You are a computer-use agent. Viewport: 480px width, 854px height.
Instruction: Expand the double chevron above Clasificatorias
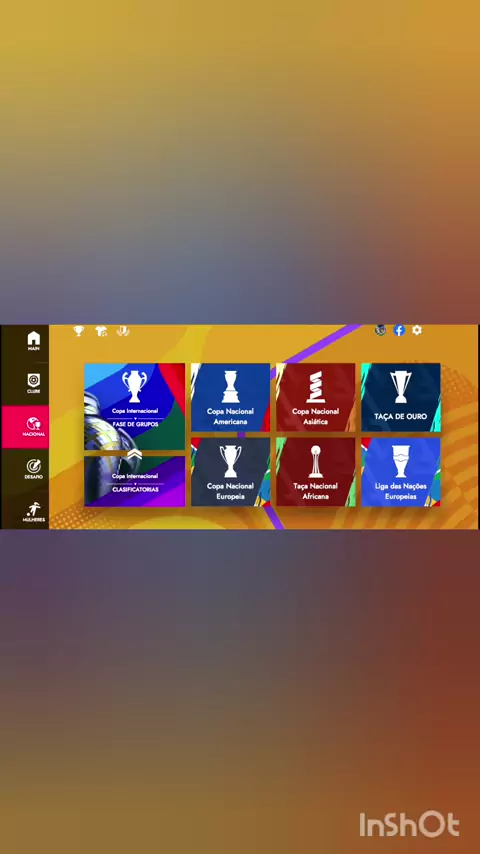[135, 453]
